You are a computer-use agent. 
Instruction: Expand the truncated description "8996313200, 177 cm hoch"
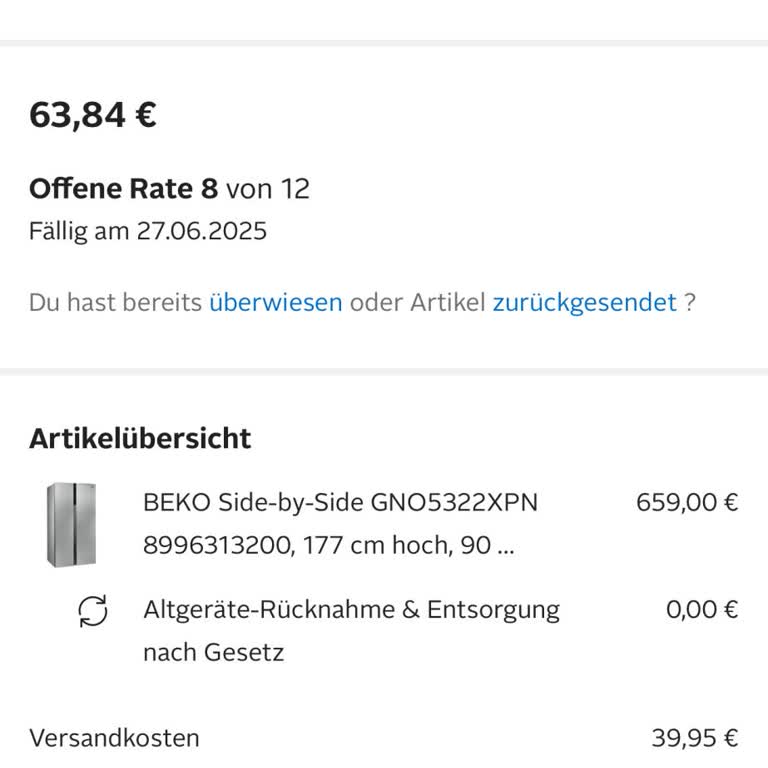pyautogui.click(x=329, y=546)
